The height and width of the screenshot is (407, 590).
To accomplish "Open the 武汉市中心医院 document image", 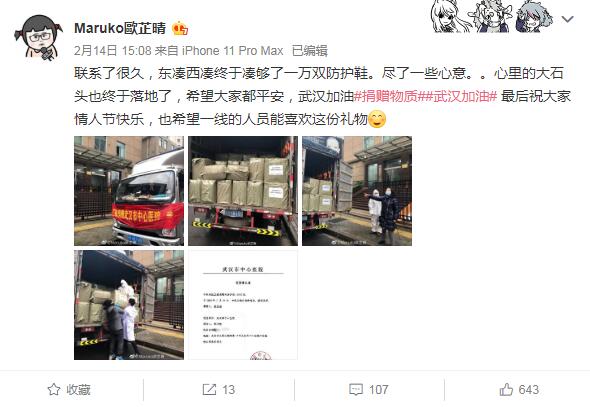I will (243, 305).
